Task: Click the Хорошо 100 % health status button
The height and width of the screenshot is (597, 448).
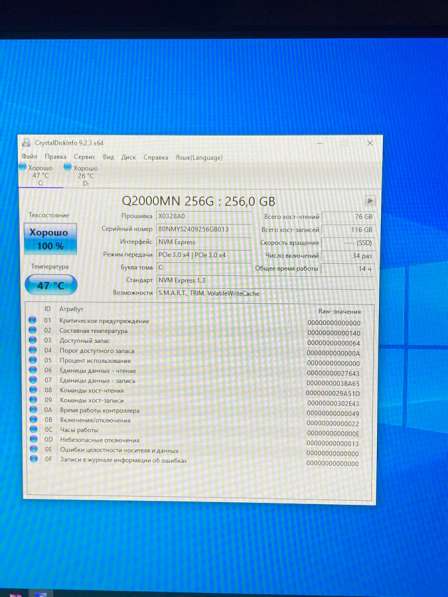Action: pos(50,239)
